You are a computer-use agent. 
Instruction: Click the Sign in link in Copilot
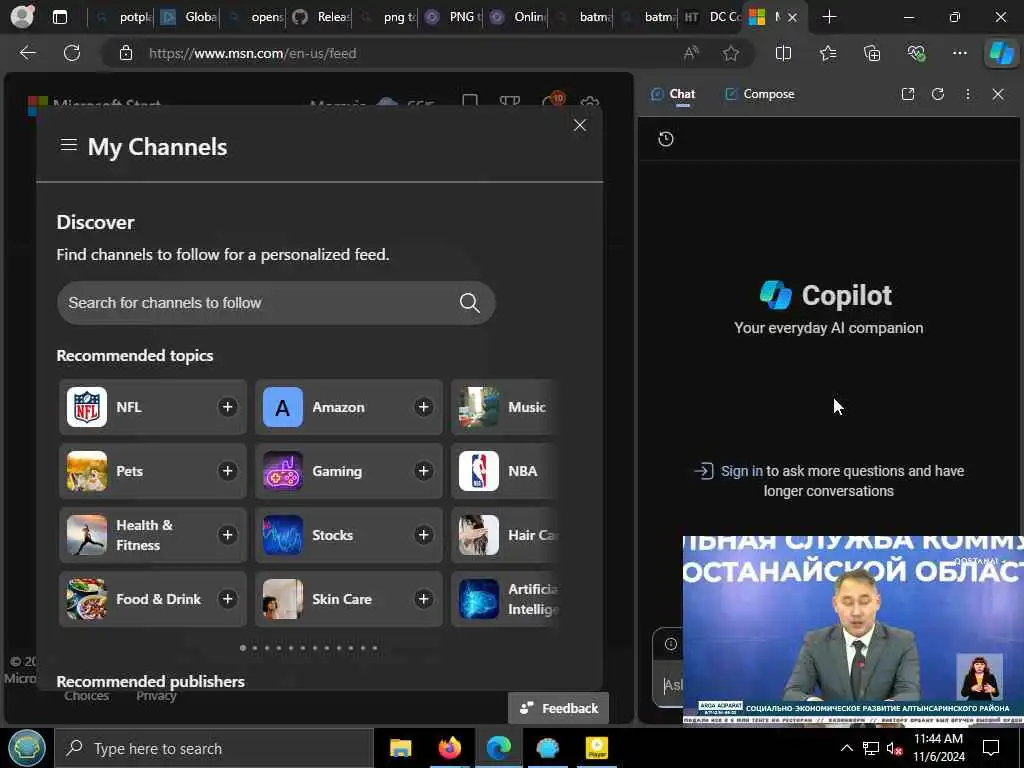(x=741, y=471)
